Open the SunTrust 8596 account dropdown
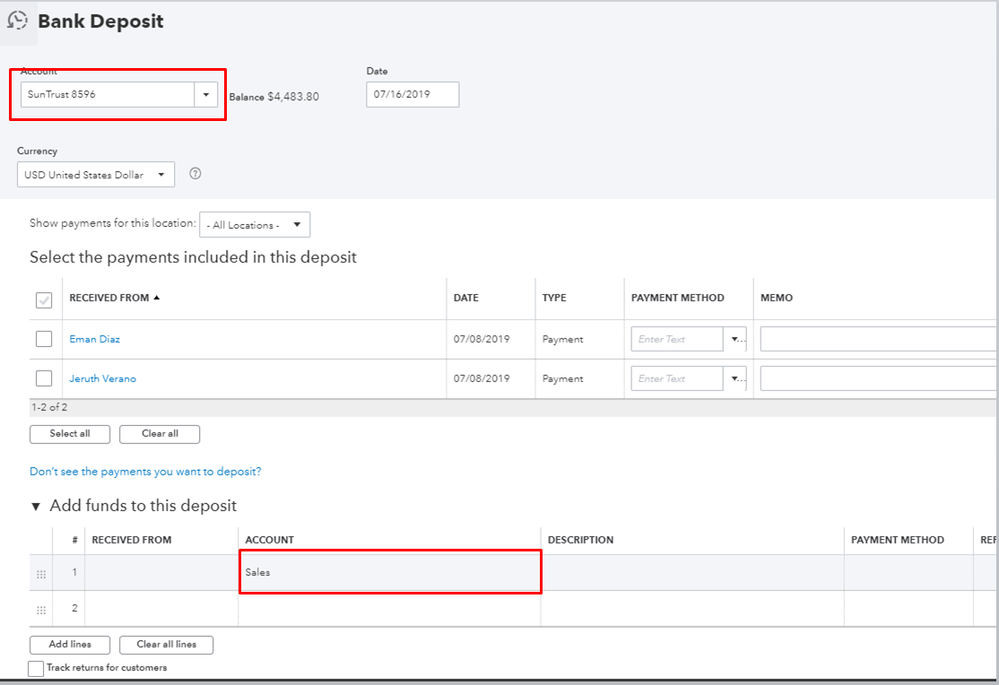This screenshot has width=999, height=685. pyautogui.click(x=206, y=95)
